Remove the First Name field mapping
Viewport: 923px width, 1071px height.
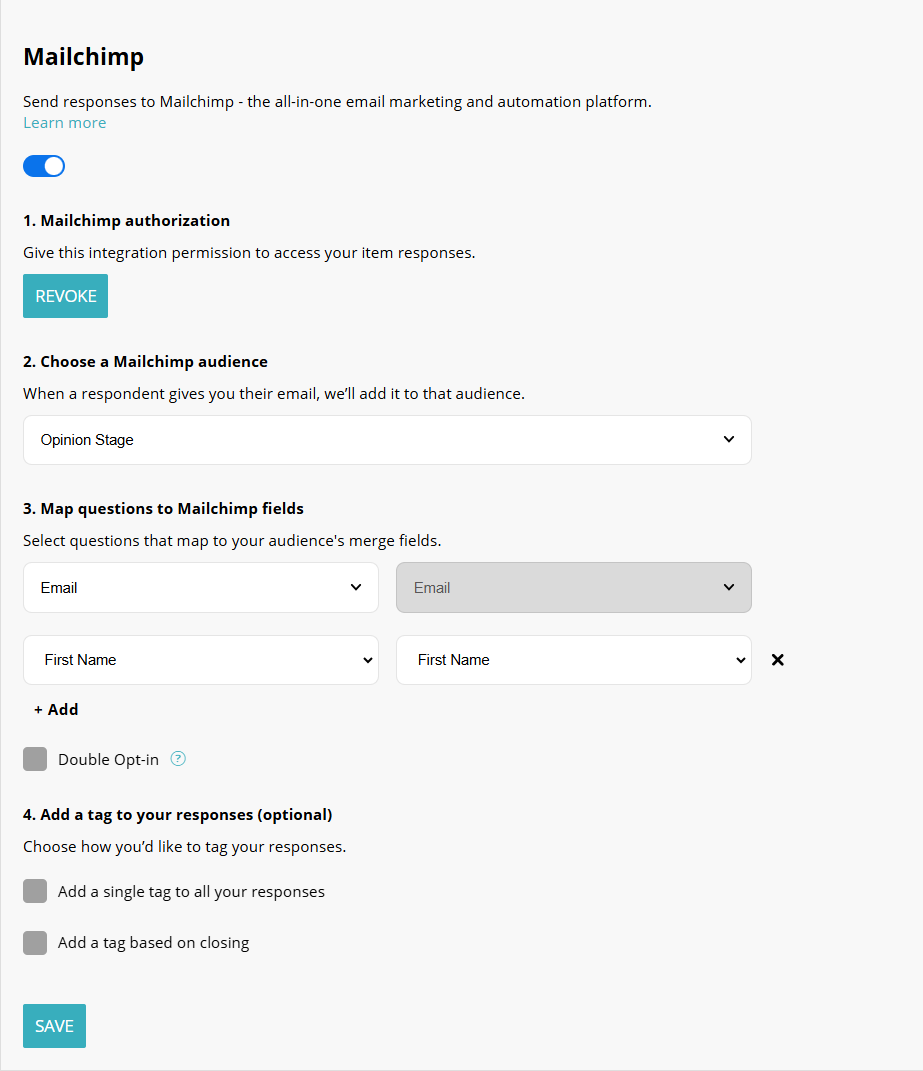[x=777, y=660]
